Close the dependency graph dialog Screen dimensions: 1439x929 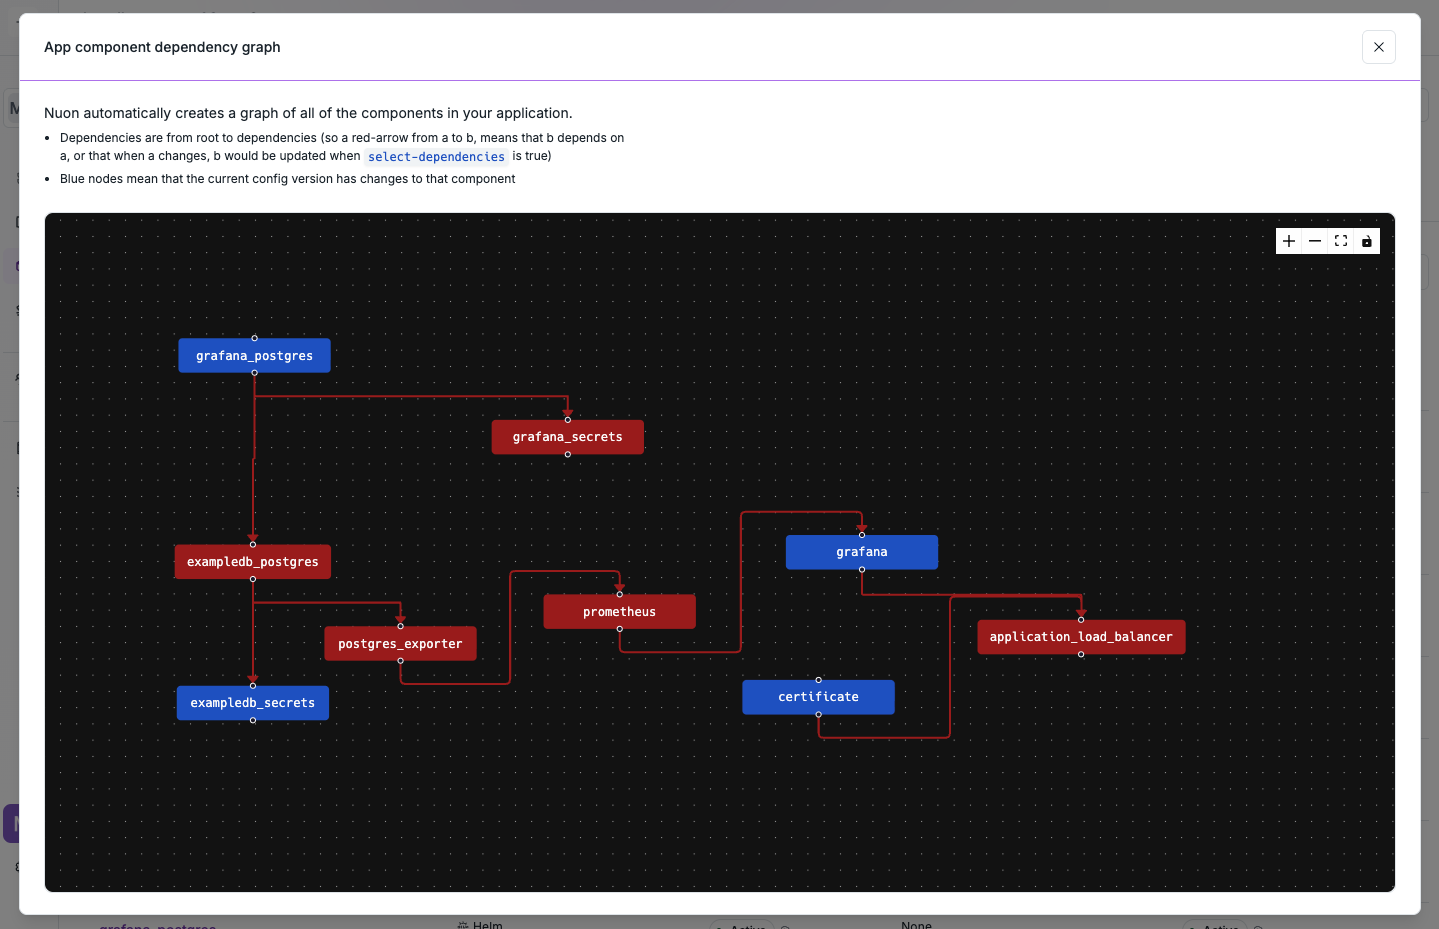[1379, 47]
